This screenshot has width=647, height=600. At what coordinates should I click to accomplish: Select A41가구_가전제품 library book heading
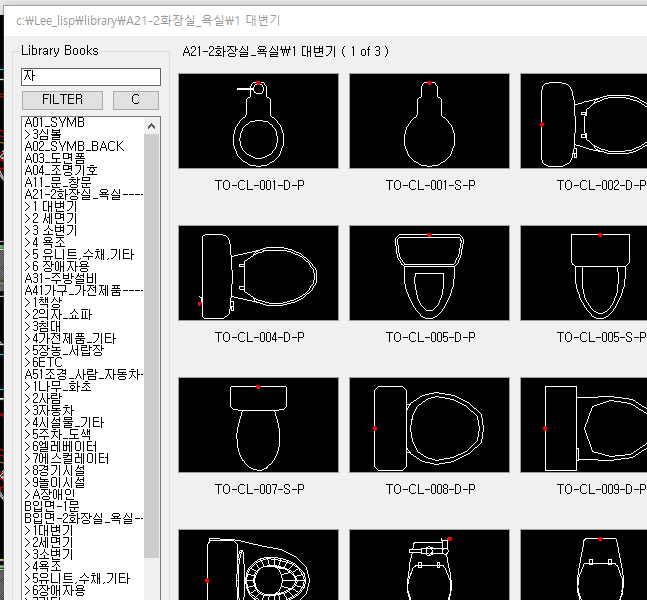[x=84, y=291]
